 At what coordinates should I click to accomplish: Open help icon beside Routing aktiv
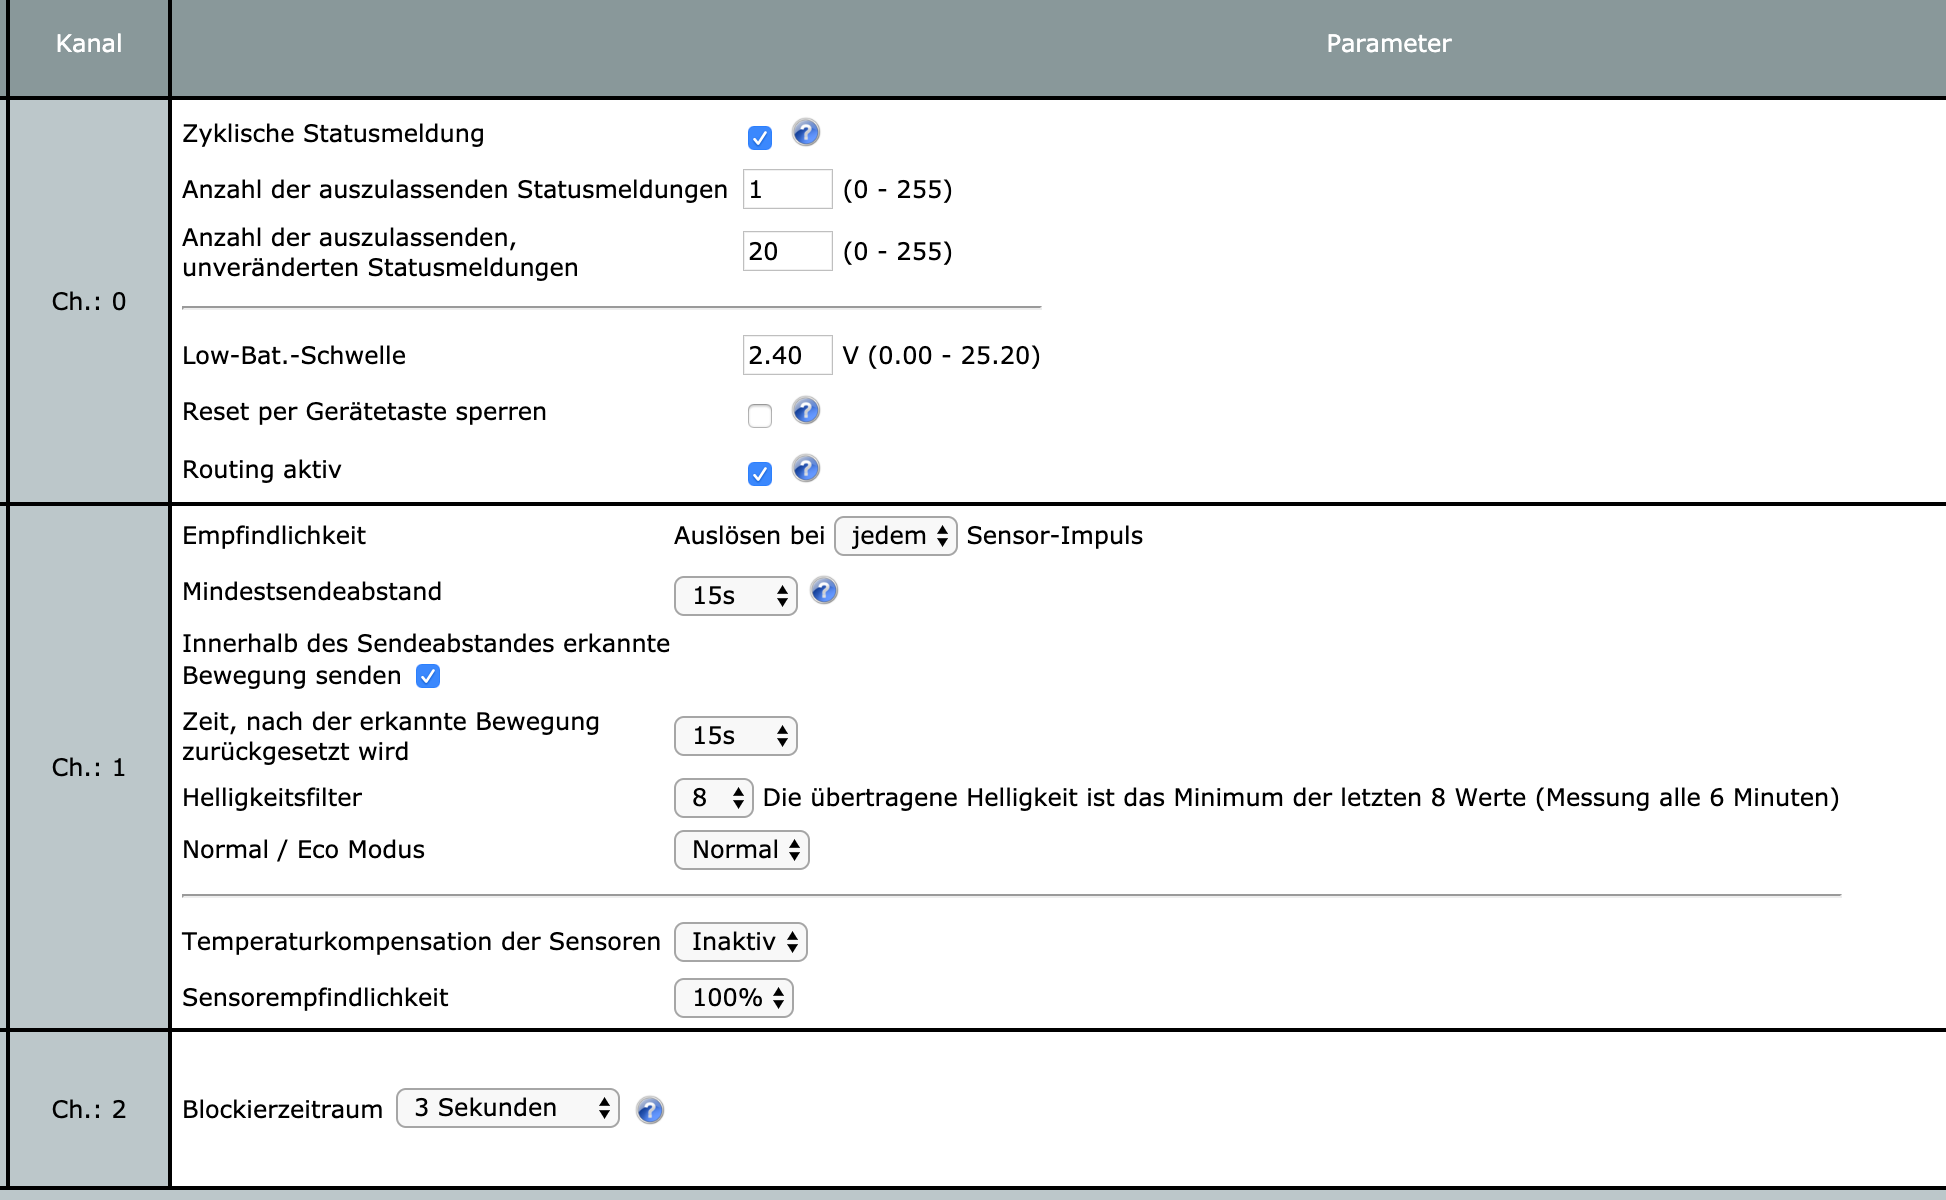coord(806,469)
